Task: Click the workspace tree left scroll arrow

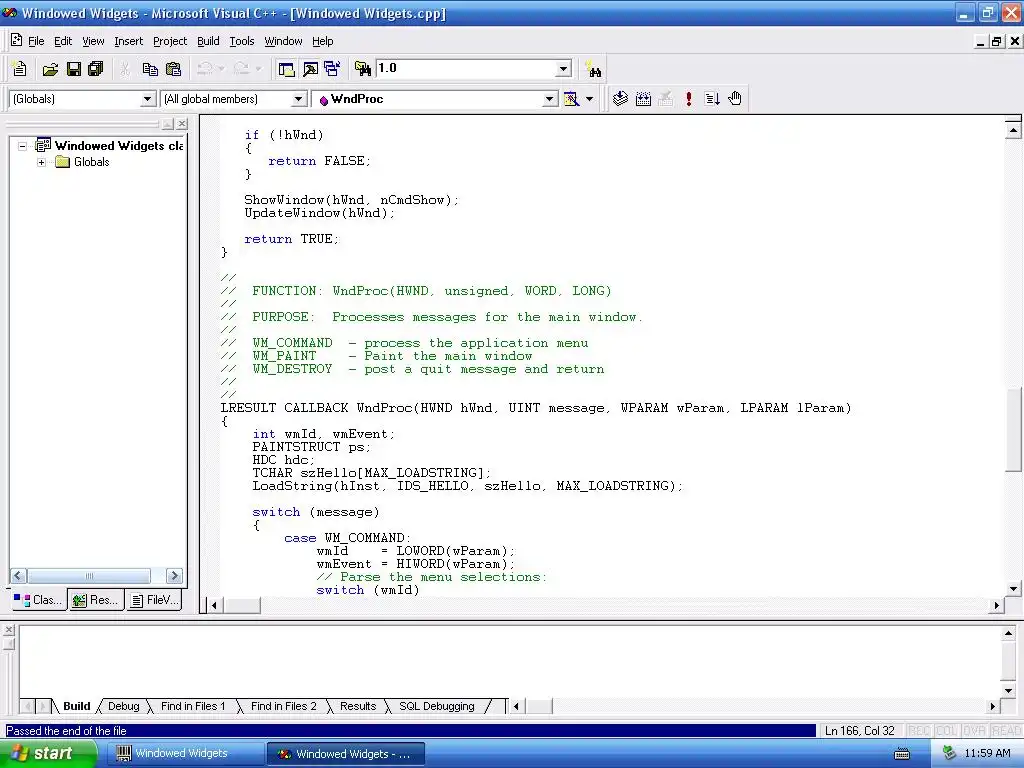Action: coord(18,575)
